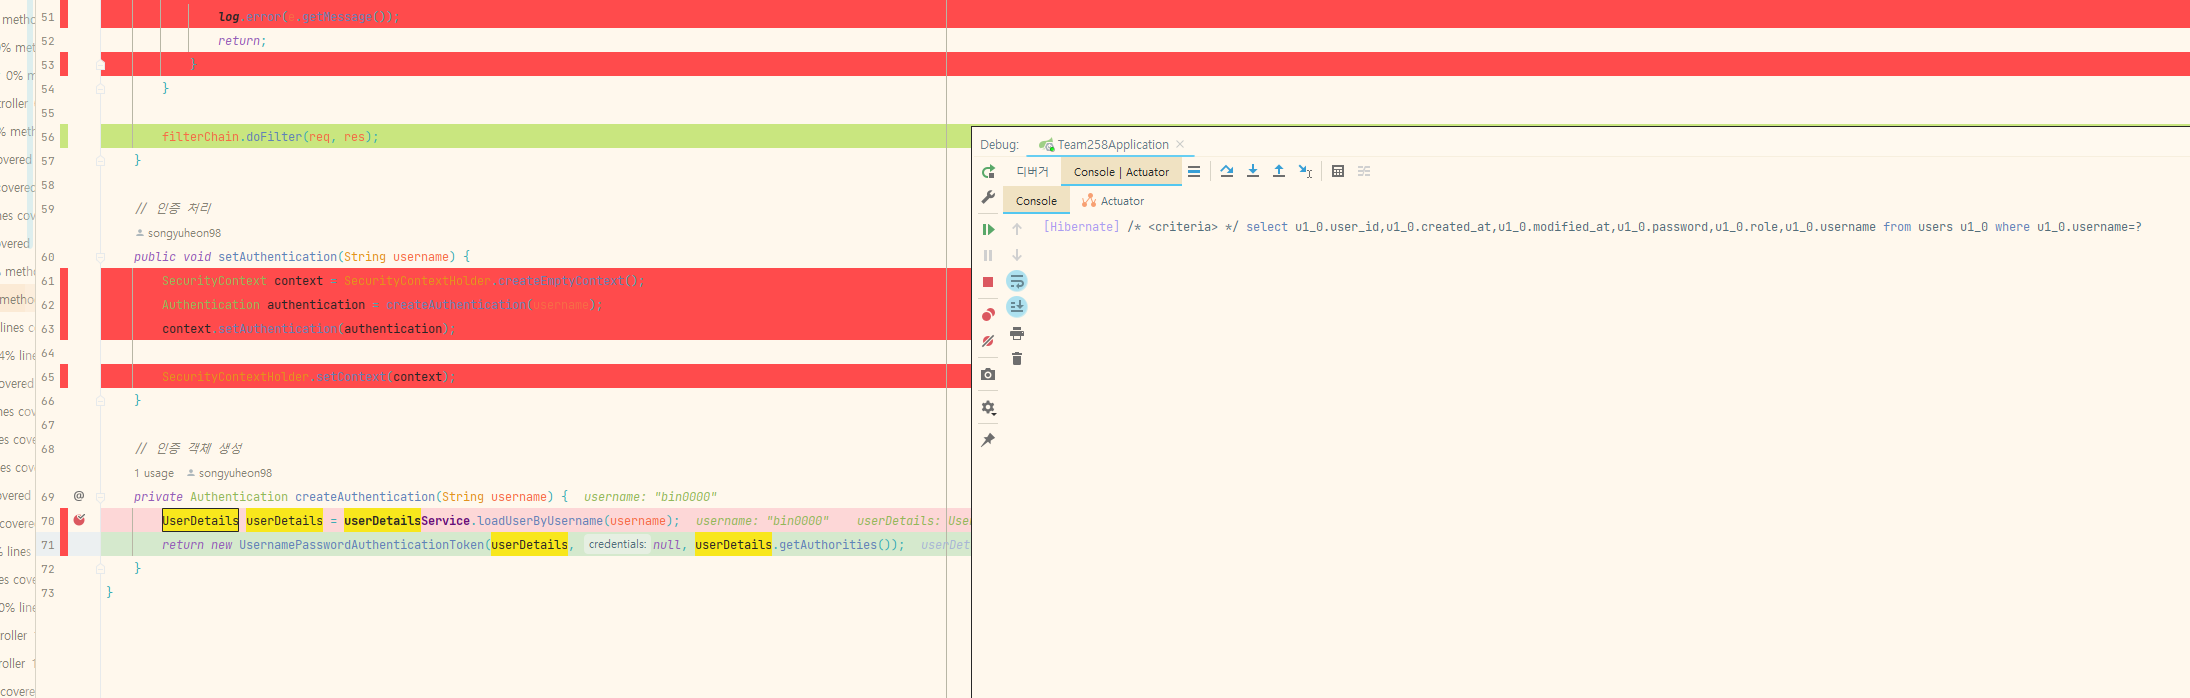Click the down arrow in console gutter
Image resolution: width=2190 pixels, height=698 pixels.
coord(1017,256)
